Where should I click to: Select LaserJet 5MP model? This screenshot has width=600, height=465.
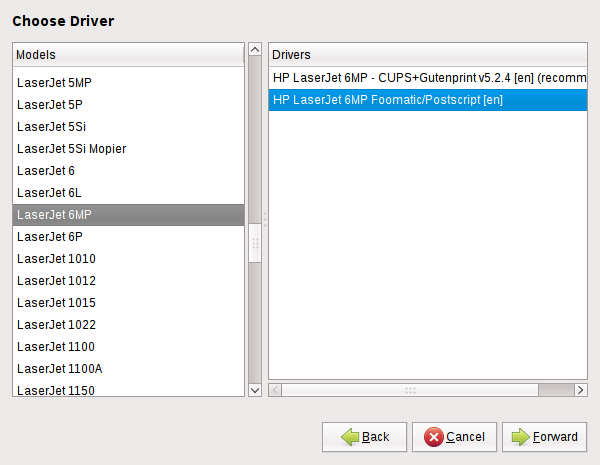[x=129, y=83]
